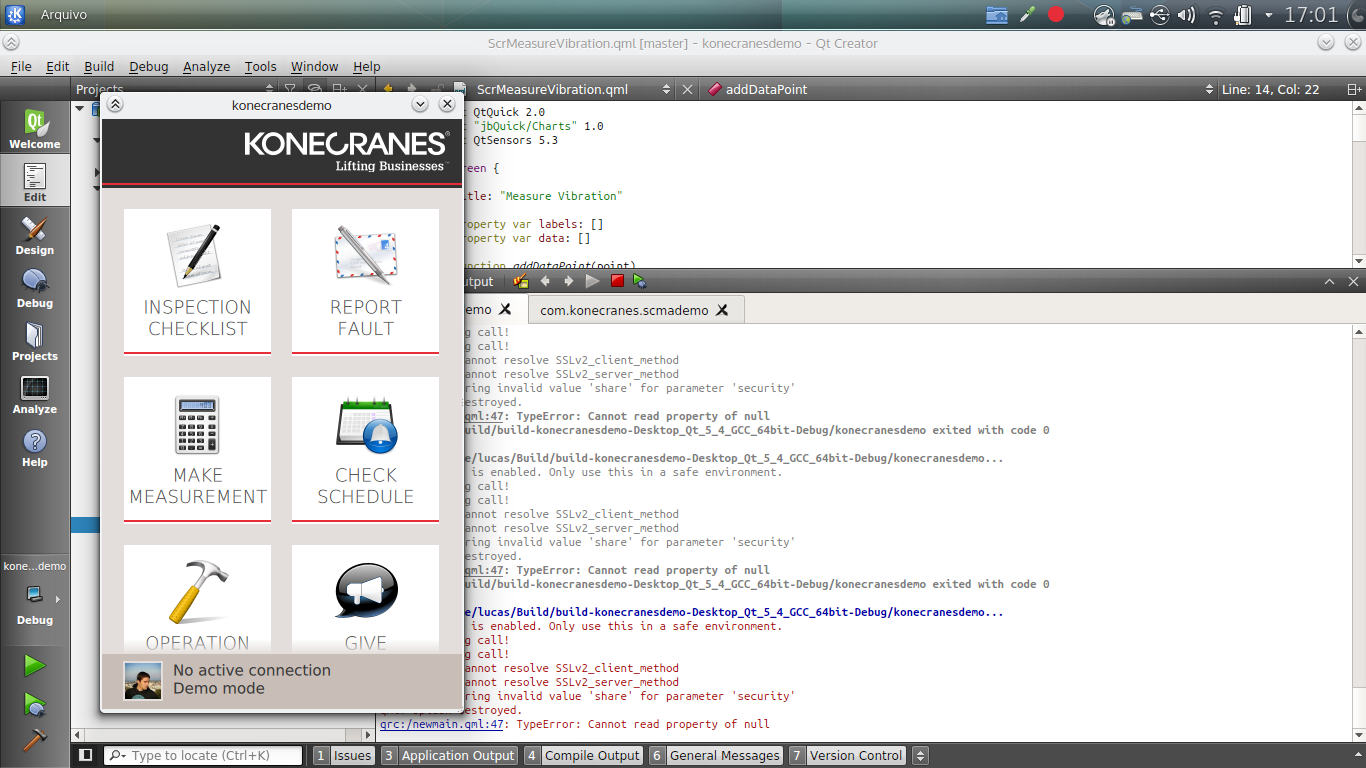Open the Welcome mode in Qt Creator
This screenshot has width=1366, height=768.
tap(35, 130)
